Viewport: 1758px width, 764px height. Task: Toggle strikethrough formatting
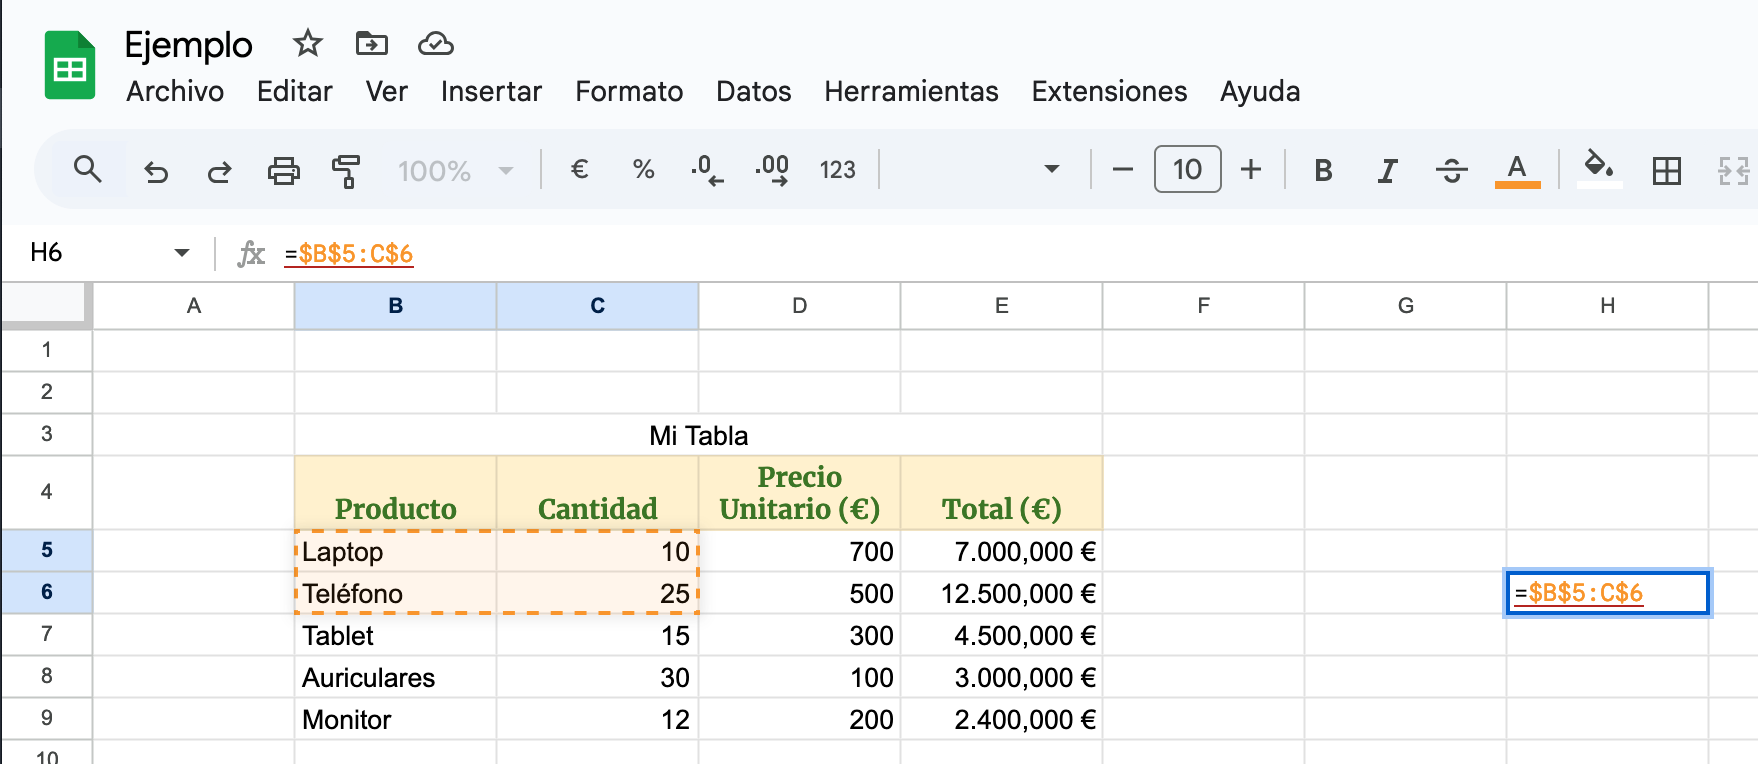(x=1451, y=171)
